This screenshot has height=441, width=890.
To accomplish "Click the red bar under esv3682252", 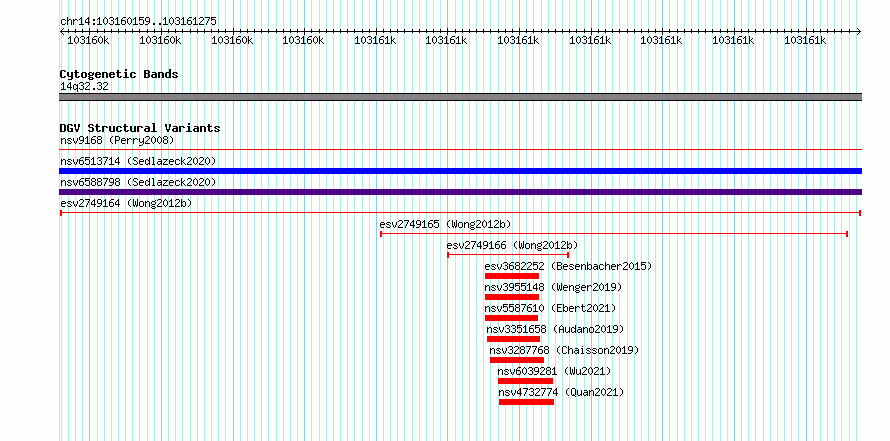I will coord(512,276).
